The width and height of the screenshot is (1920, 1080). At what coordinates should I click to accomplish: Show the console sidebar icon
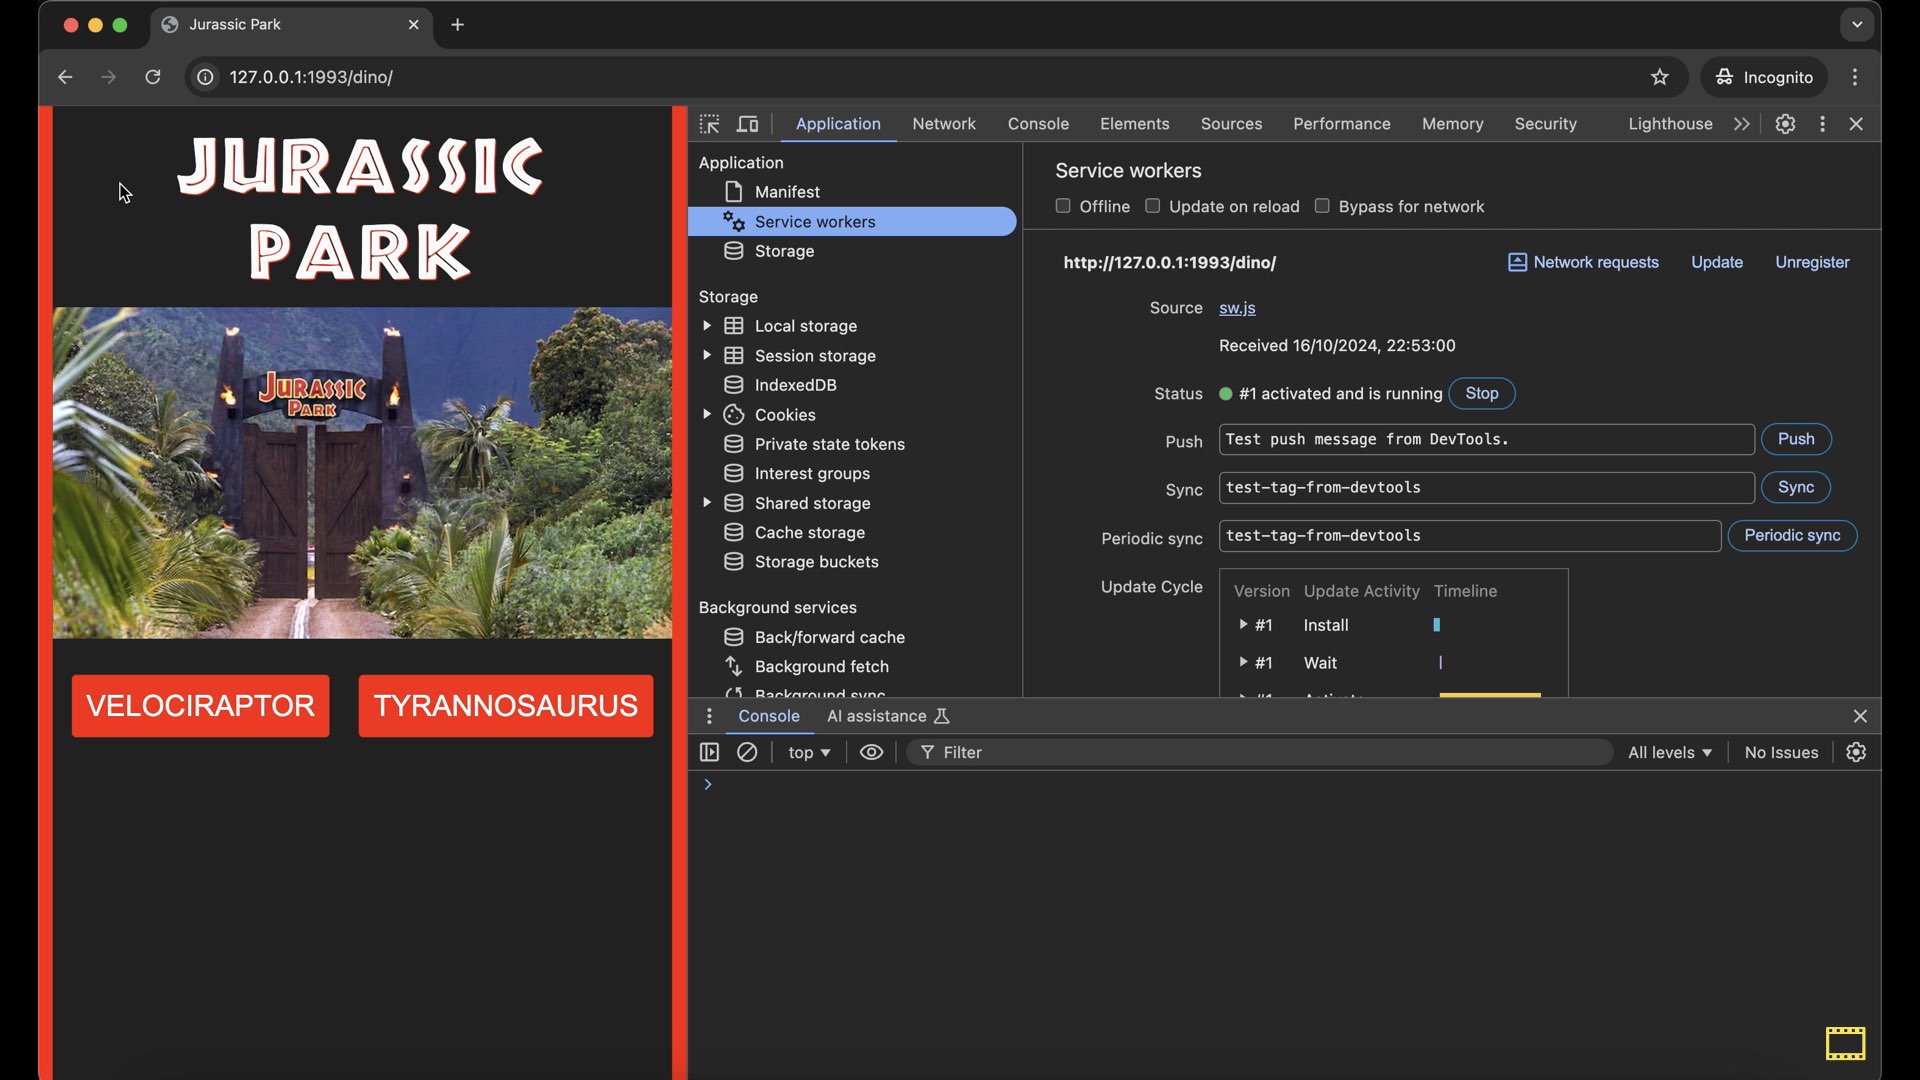pos(709,752)
